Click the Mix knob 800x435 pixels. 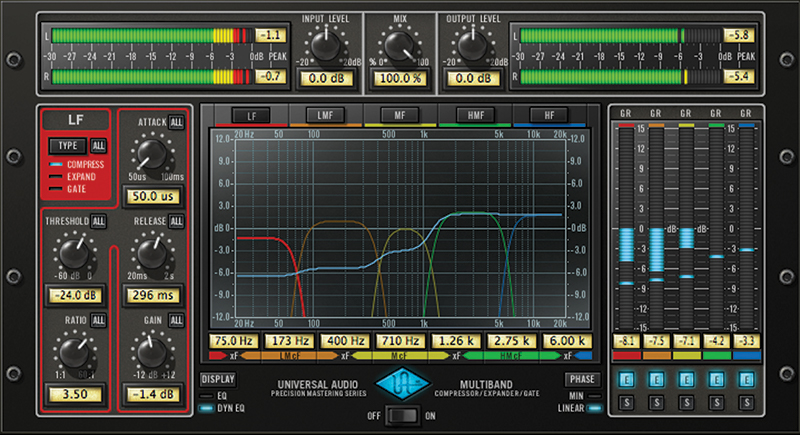[399, 44]
